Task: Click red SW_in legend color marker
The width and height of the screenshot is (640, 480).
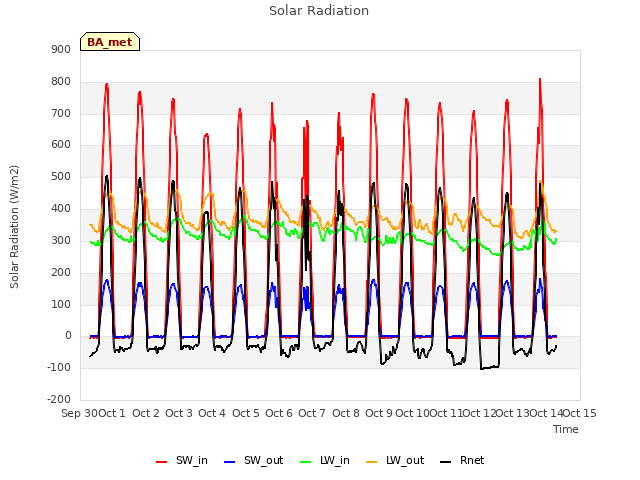Action: pyautogui.click(x=162, y=462)
